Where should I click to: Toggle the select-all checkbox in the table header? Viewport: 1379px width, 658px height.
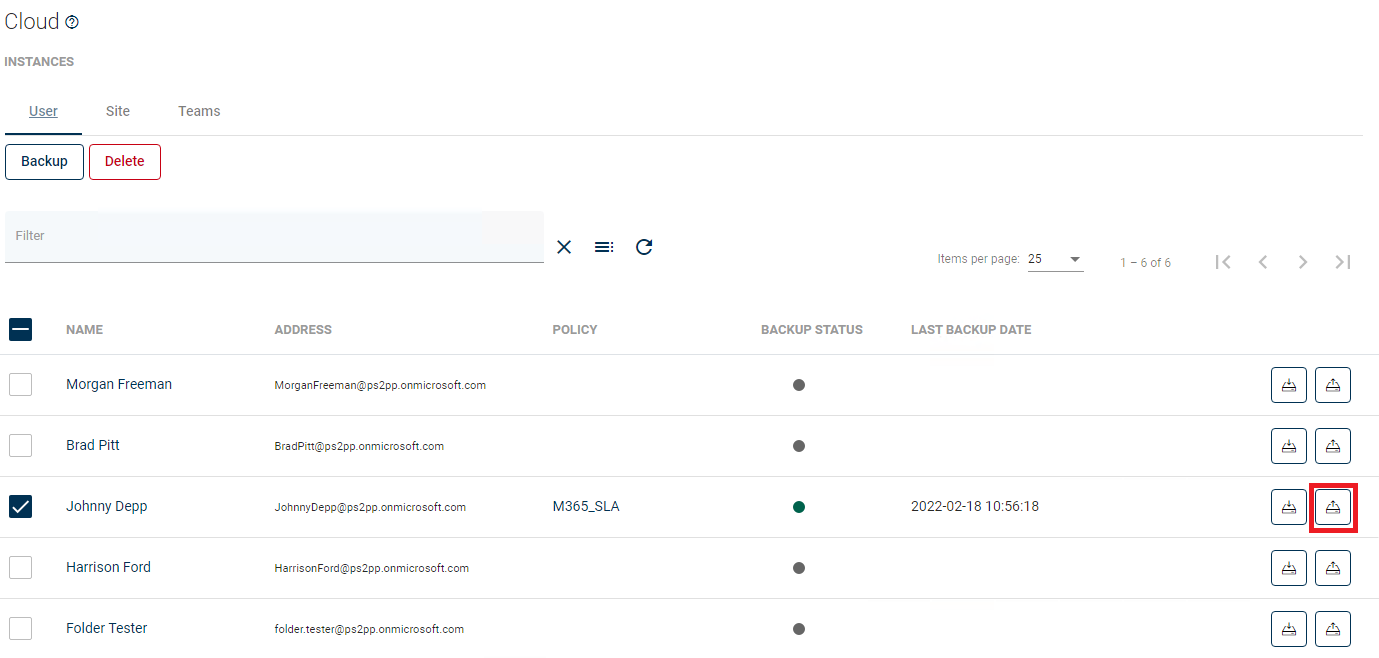pos(20,329)
